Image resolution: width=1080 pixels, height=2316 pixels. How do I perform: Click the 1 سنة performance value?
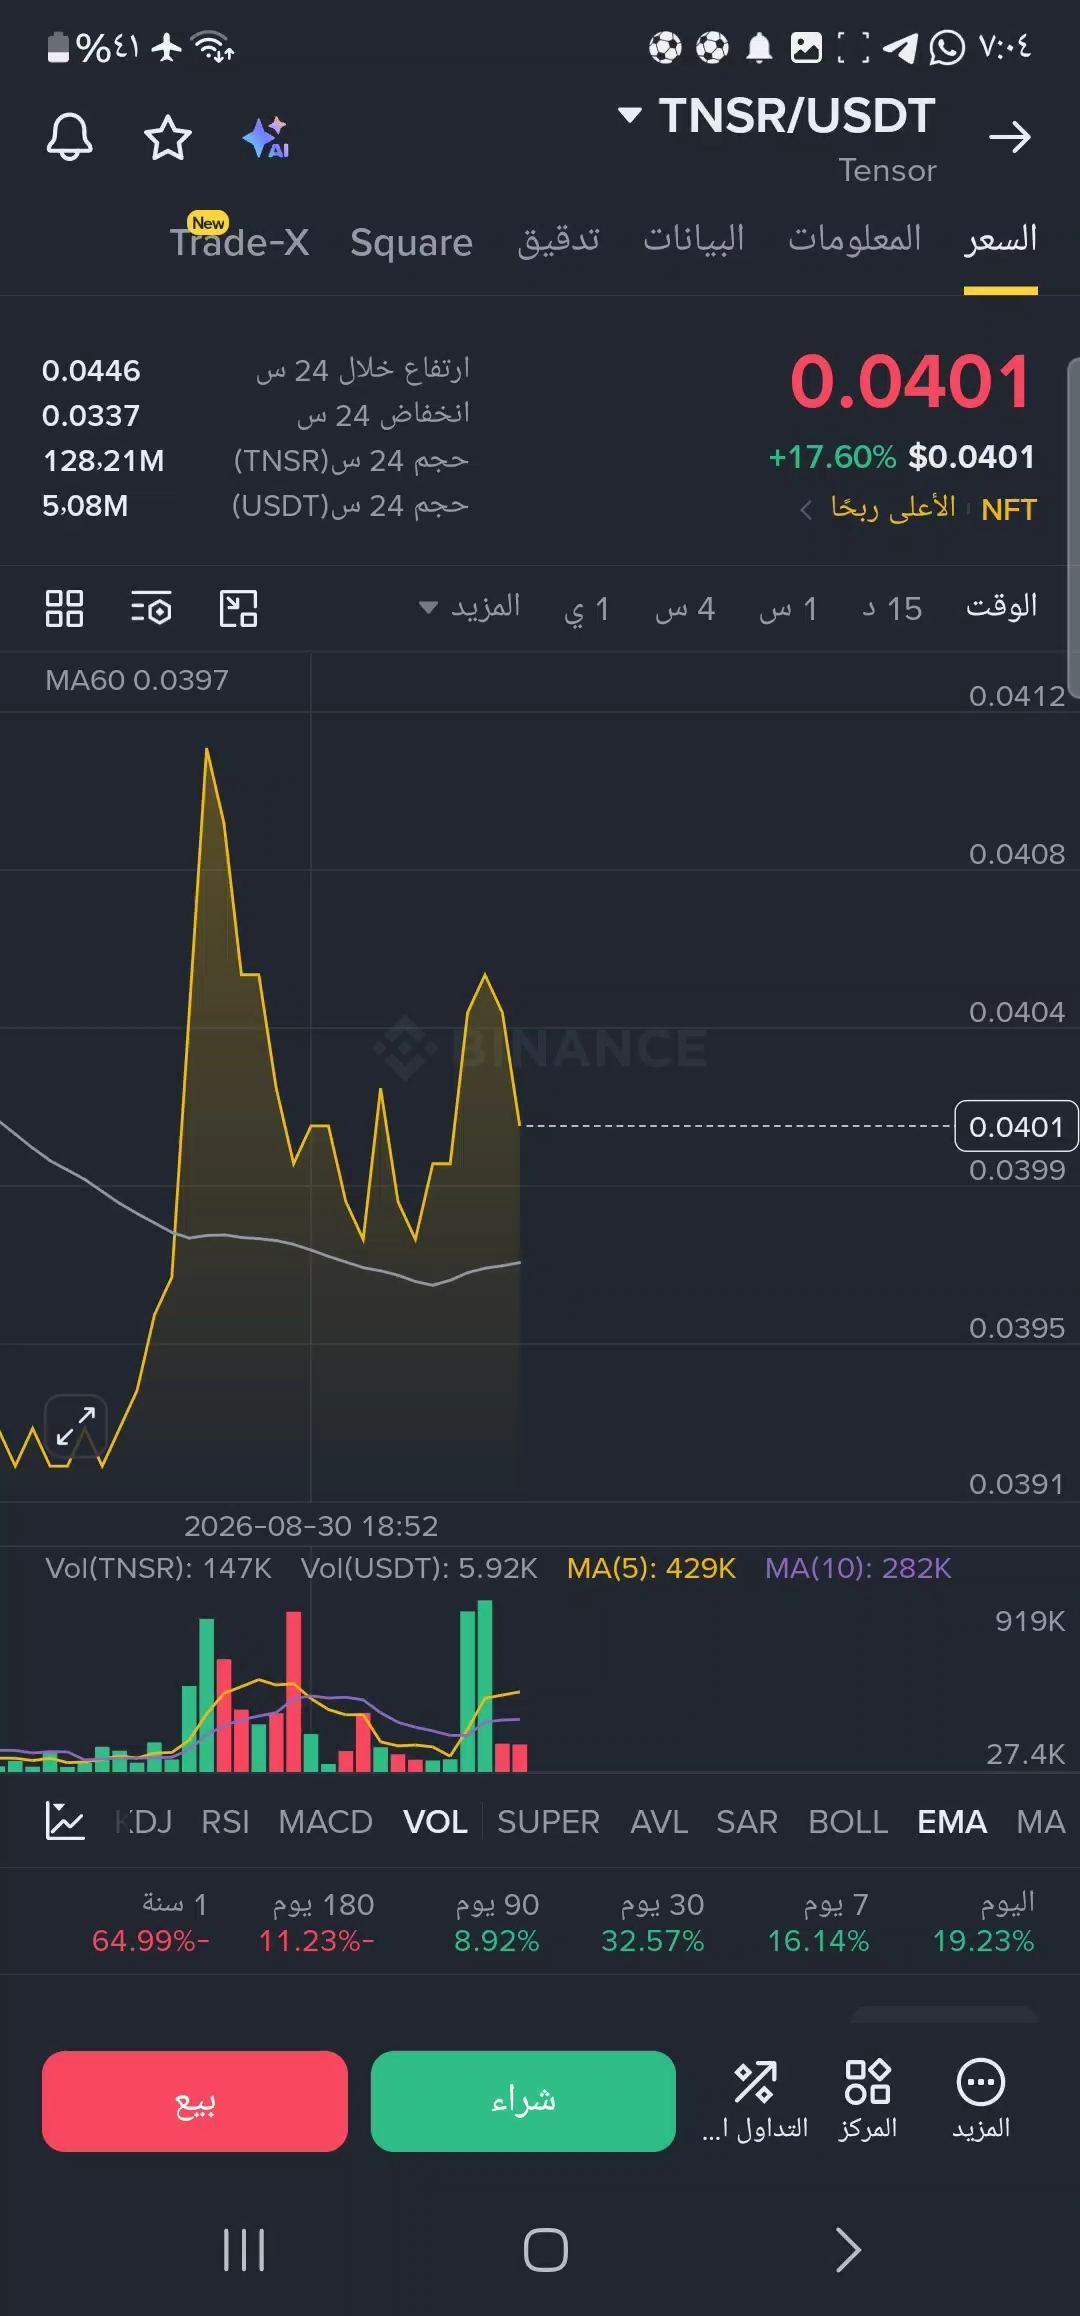tap(151, 1941)
